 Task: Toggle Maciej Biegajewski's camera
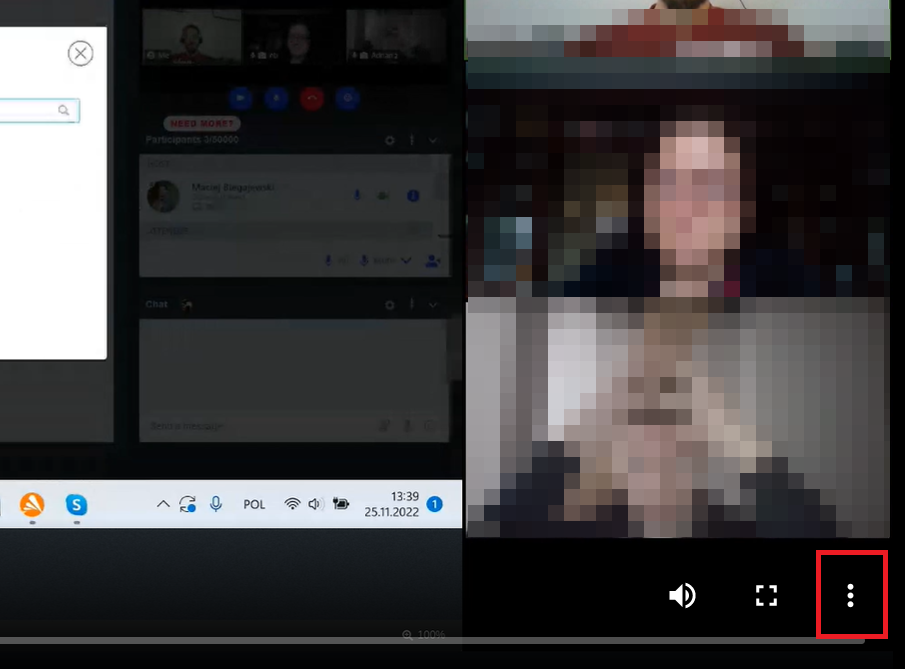(x=382, y=195)
